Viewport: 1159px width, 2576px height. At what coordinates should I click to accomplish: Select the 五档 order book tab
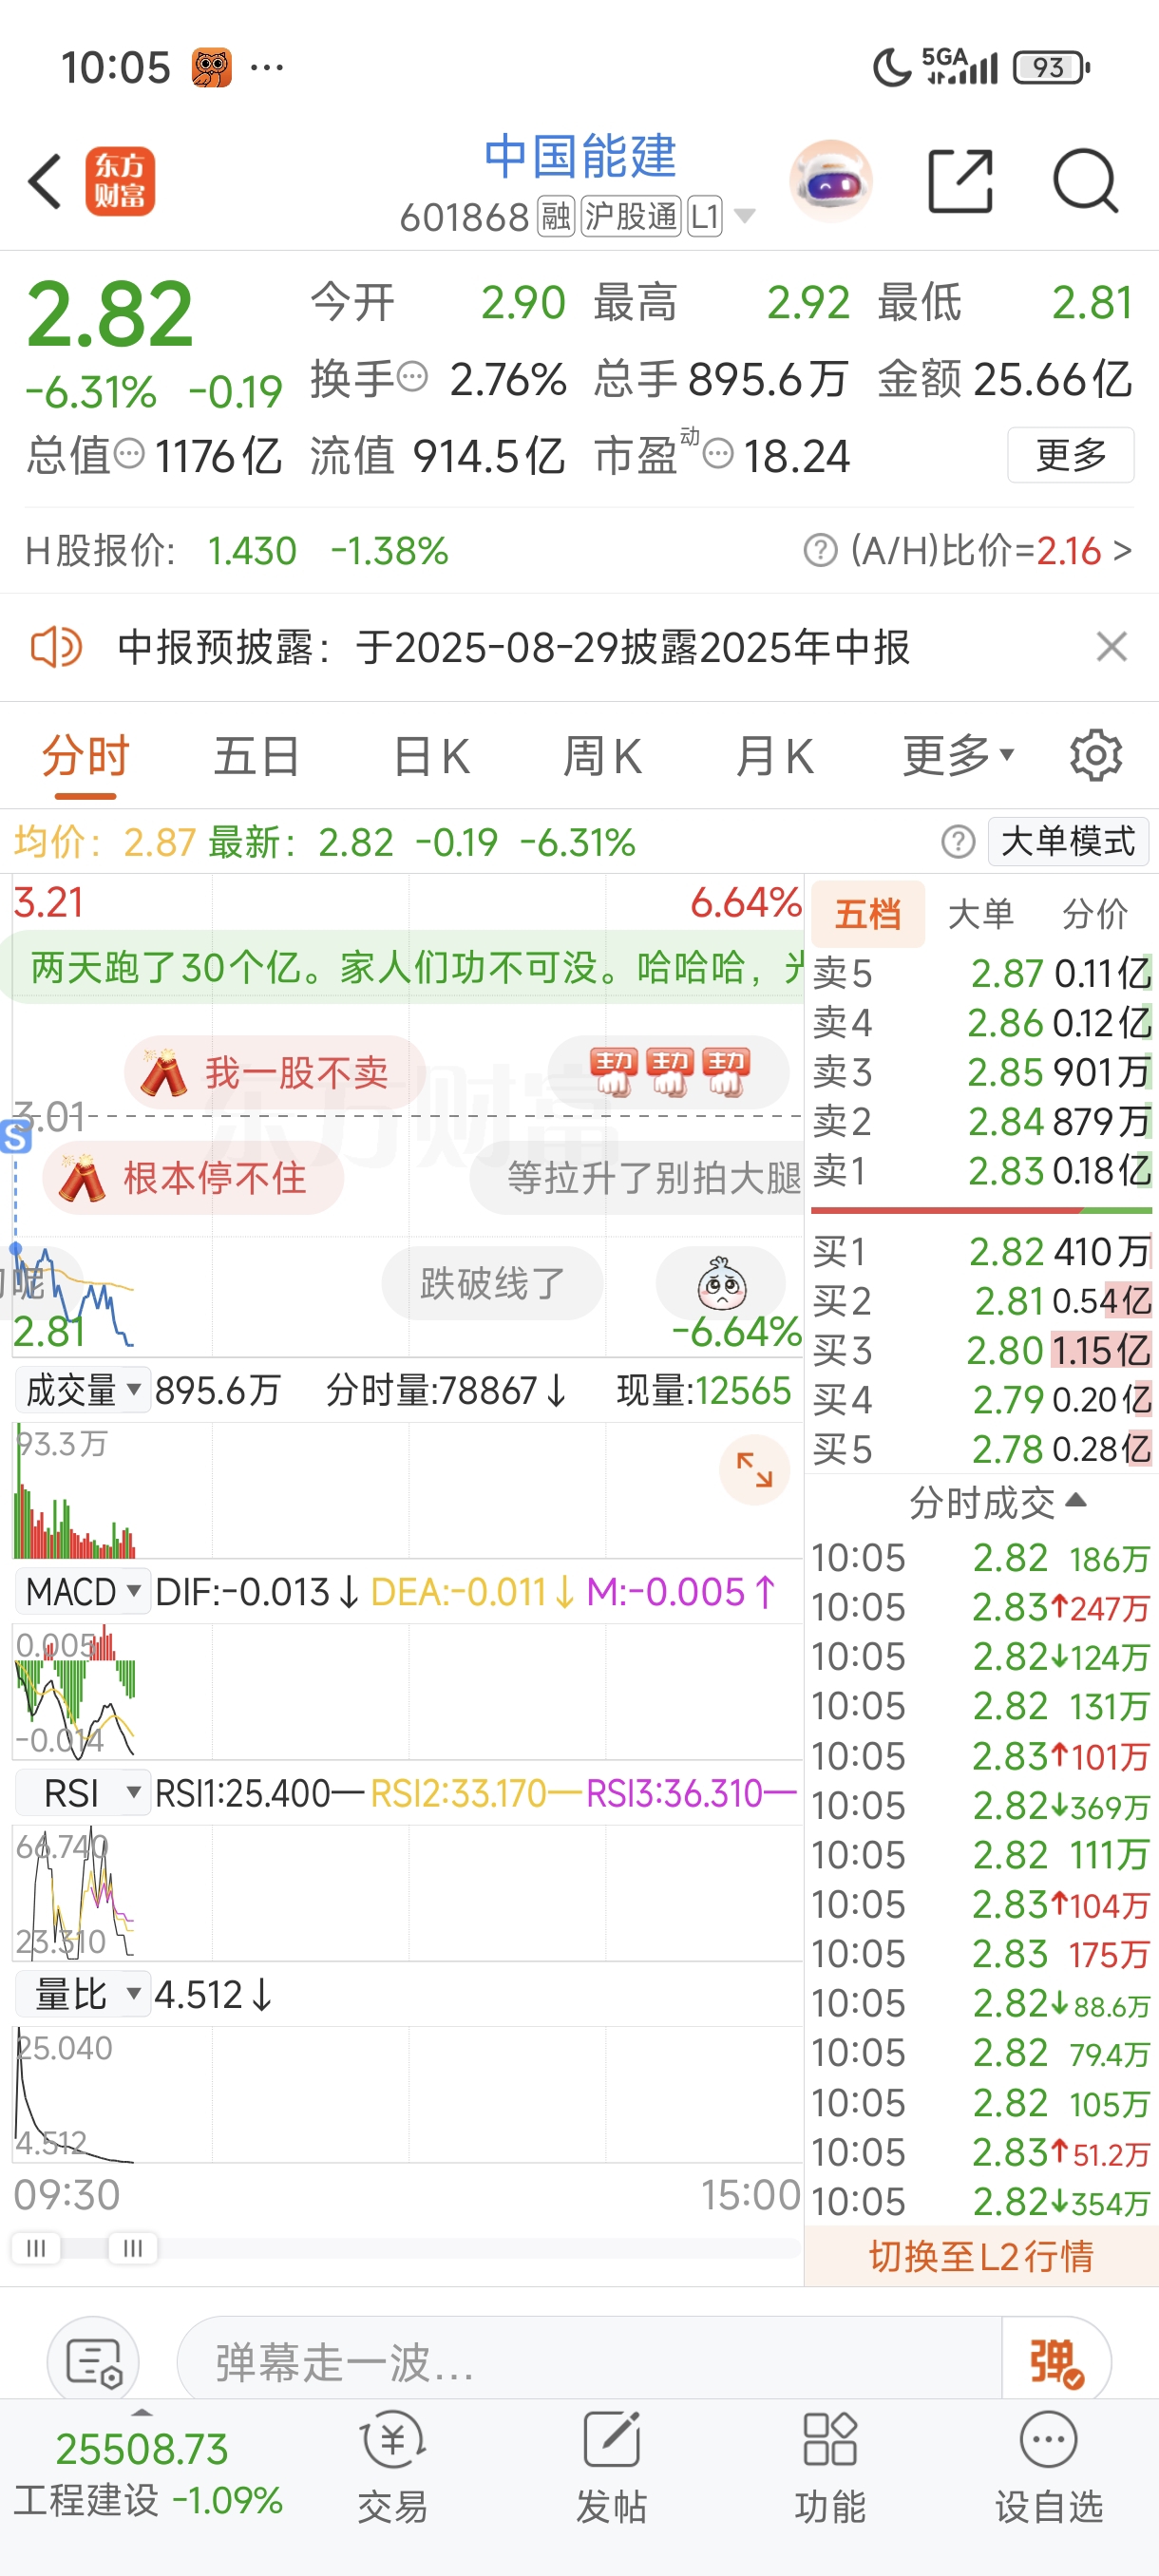[x=867, y=914]
